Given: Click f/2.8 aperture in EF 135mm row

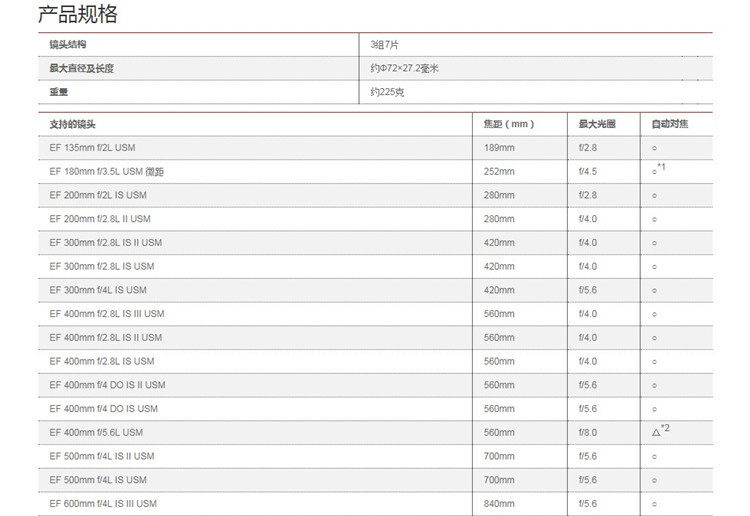Looking at the screenshot, I should [x=587, y=148].
